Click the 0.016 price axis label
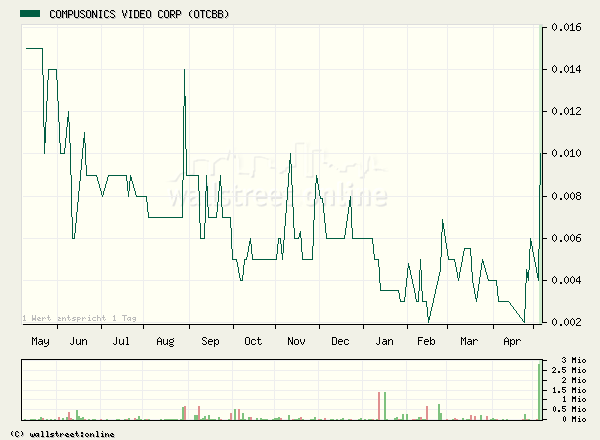 pyautogui.click(x=566, y=27)
